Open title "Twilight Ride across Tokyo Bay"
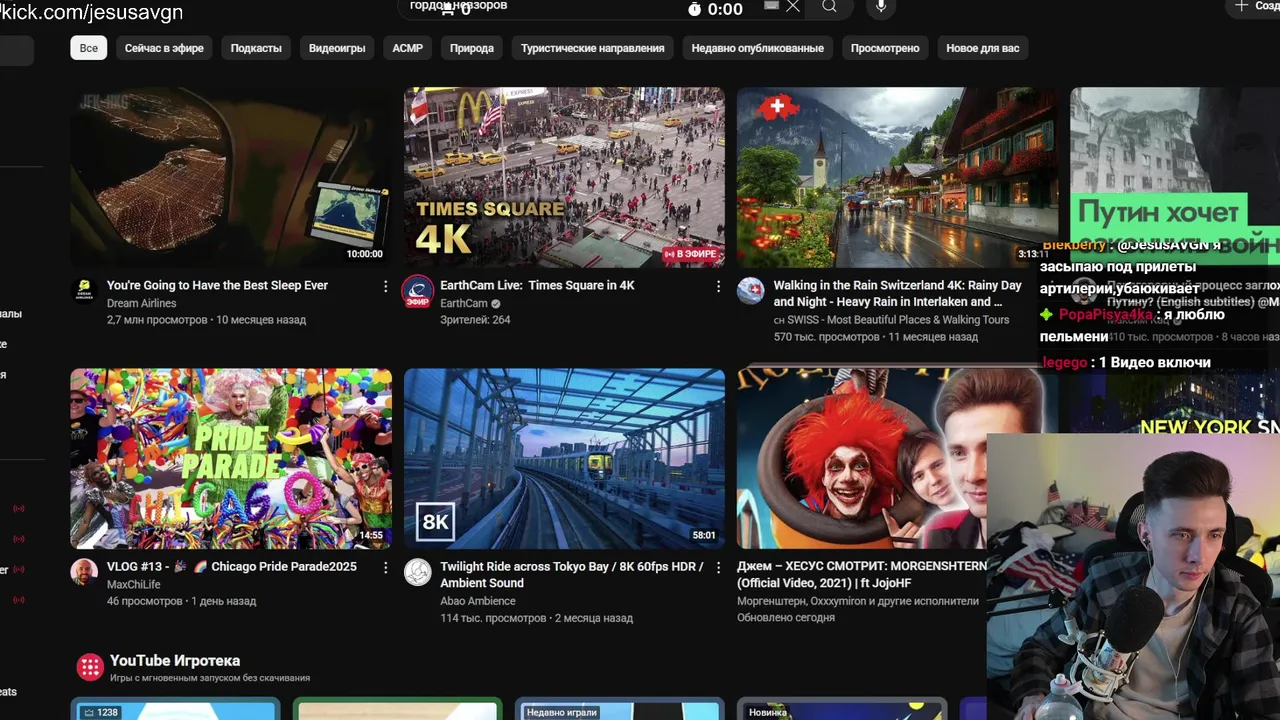 [x=571, y=574]
